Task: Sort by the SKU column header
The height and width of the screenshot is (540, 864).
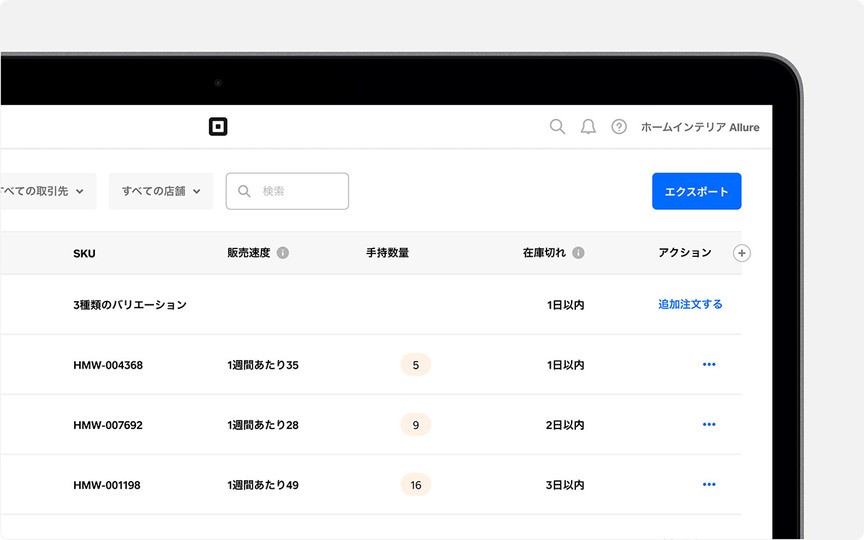Action: (x=84, y=253)
